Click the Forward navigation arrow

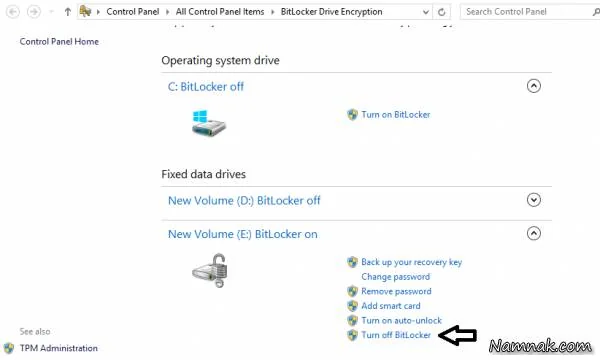pyautogui.click(x=34, y=12)
